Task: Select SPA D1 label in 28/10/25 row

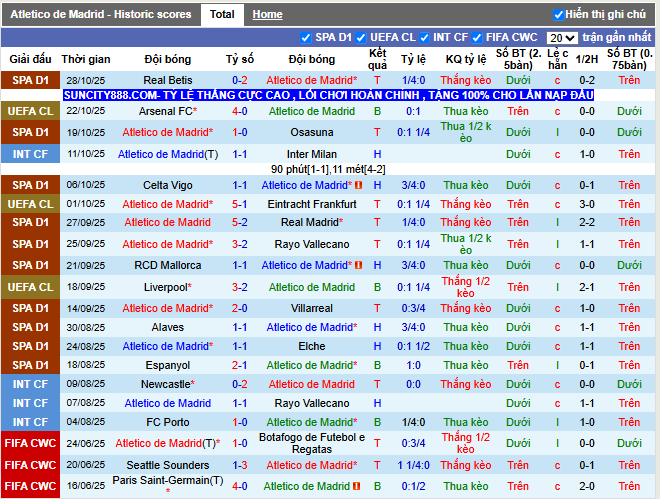Action: pos(30,80)
